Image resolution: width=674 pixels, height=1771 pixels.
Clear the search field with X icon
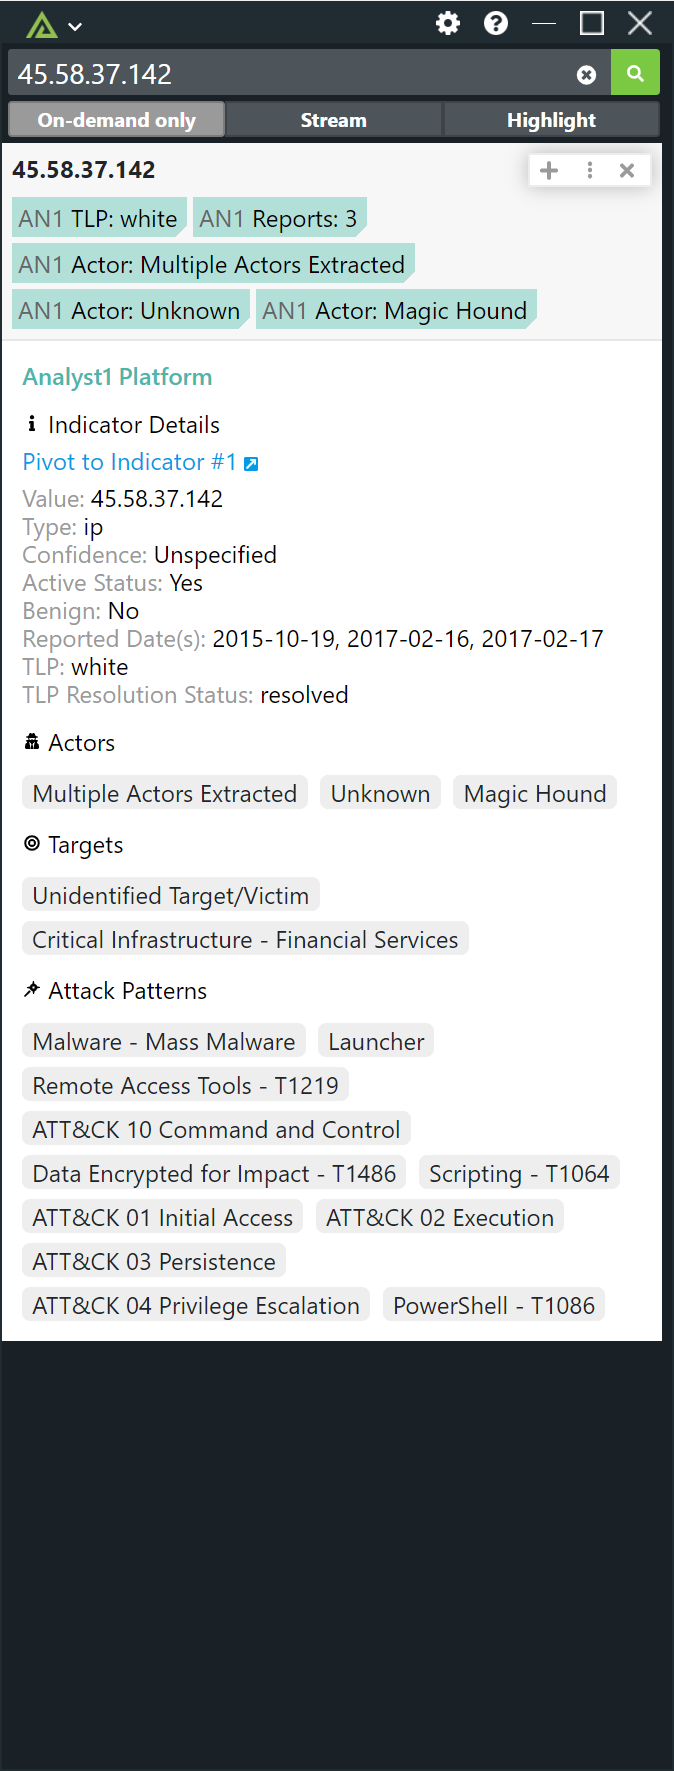point(587,75)
